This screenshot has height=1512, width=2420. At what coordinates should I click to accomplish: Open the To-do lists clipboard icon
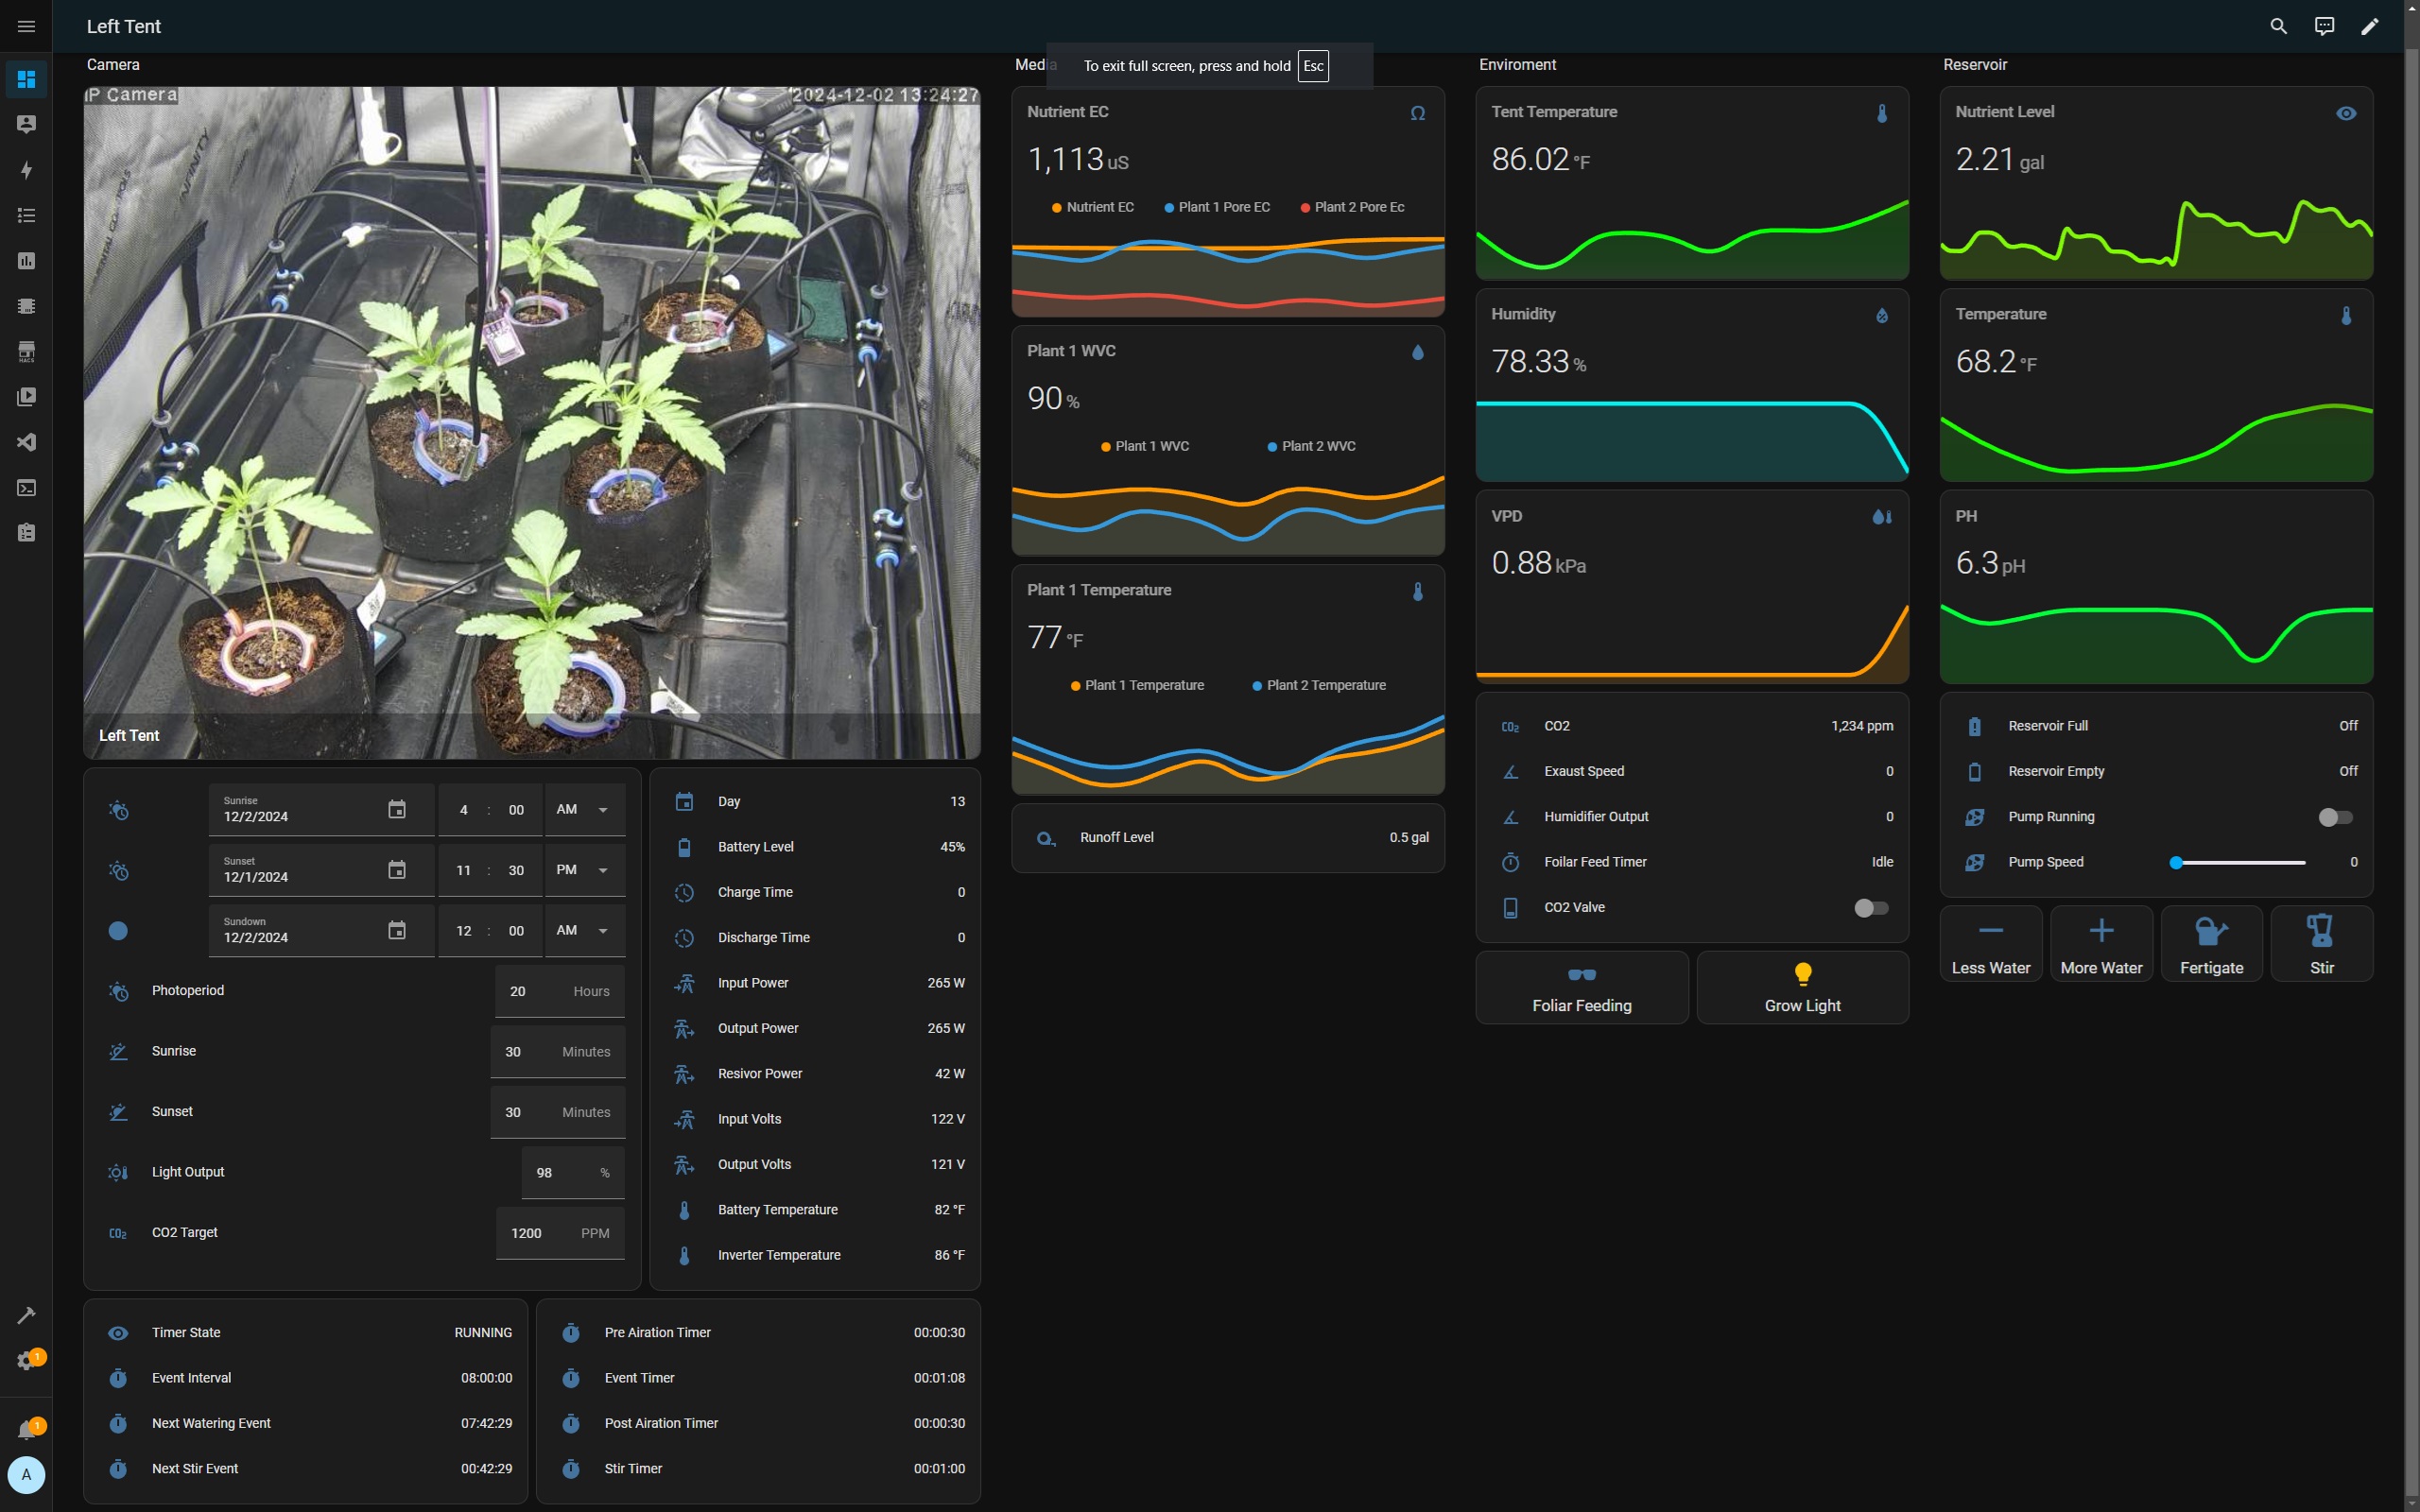(26, 533)
